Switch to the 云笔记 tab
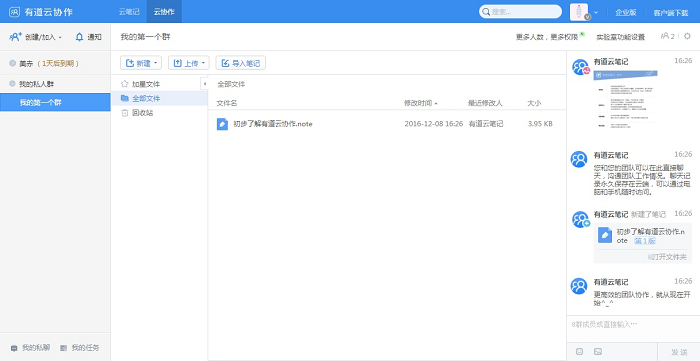 click(x=129, y=12)
